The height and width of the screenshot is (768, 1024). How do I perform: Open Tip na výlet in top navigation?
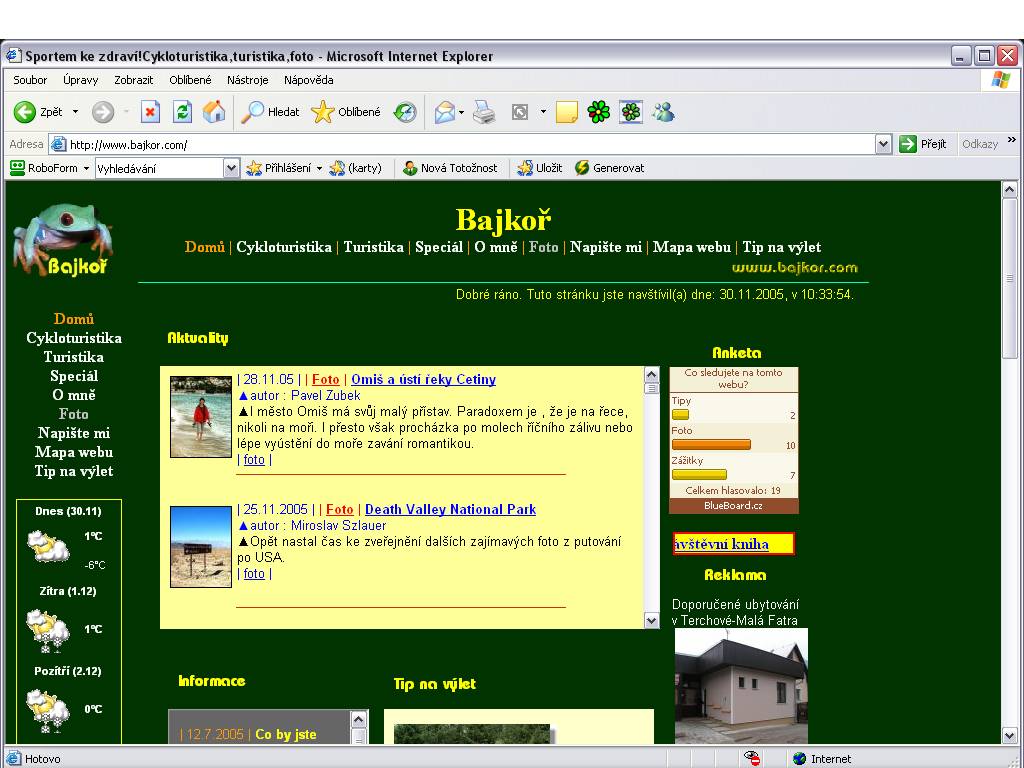(x=782, y=247)
